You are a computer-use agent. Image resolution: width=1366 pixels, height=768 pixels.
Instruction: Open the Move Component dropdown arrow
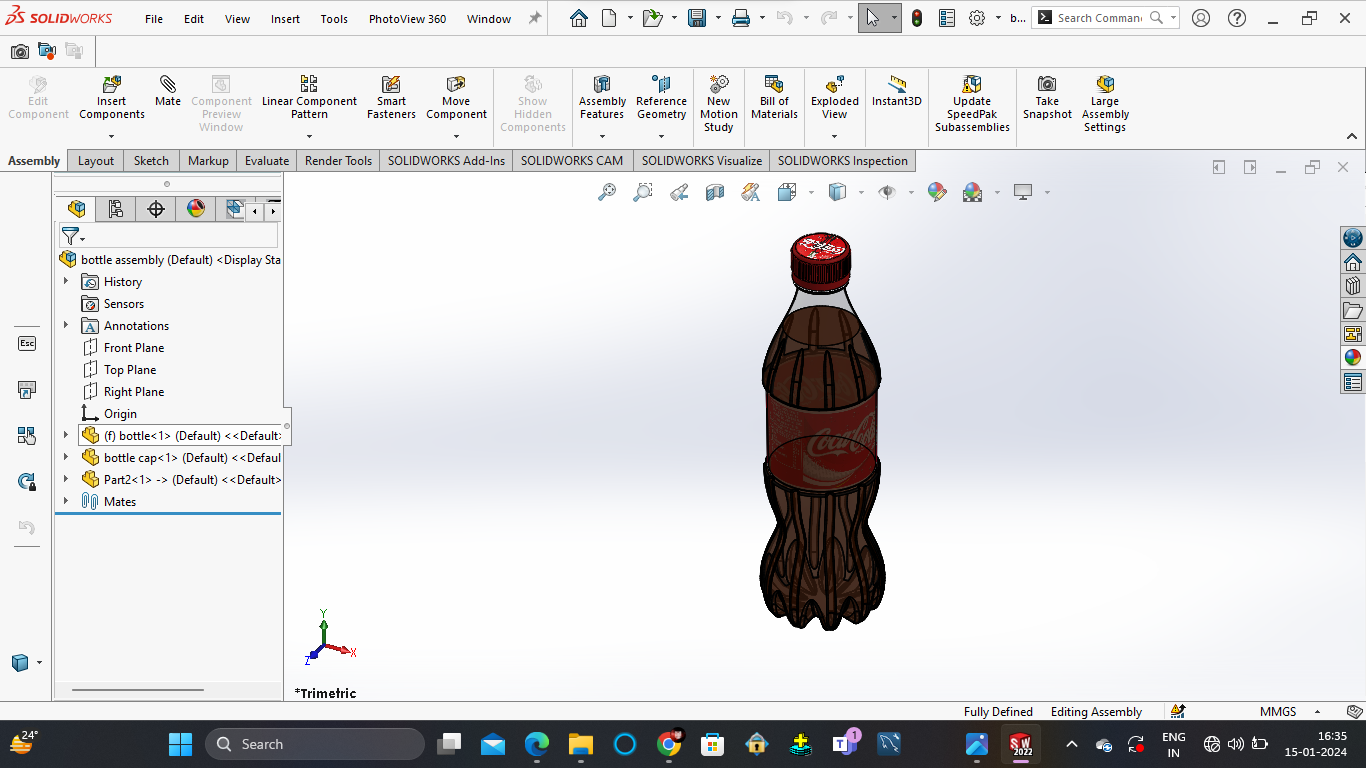pos(456,136)
